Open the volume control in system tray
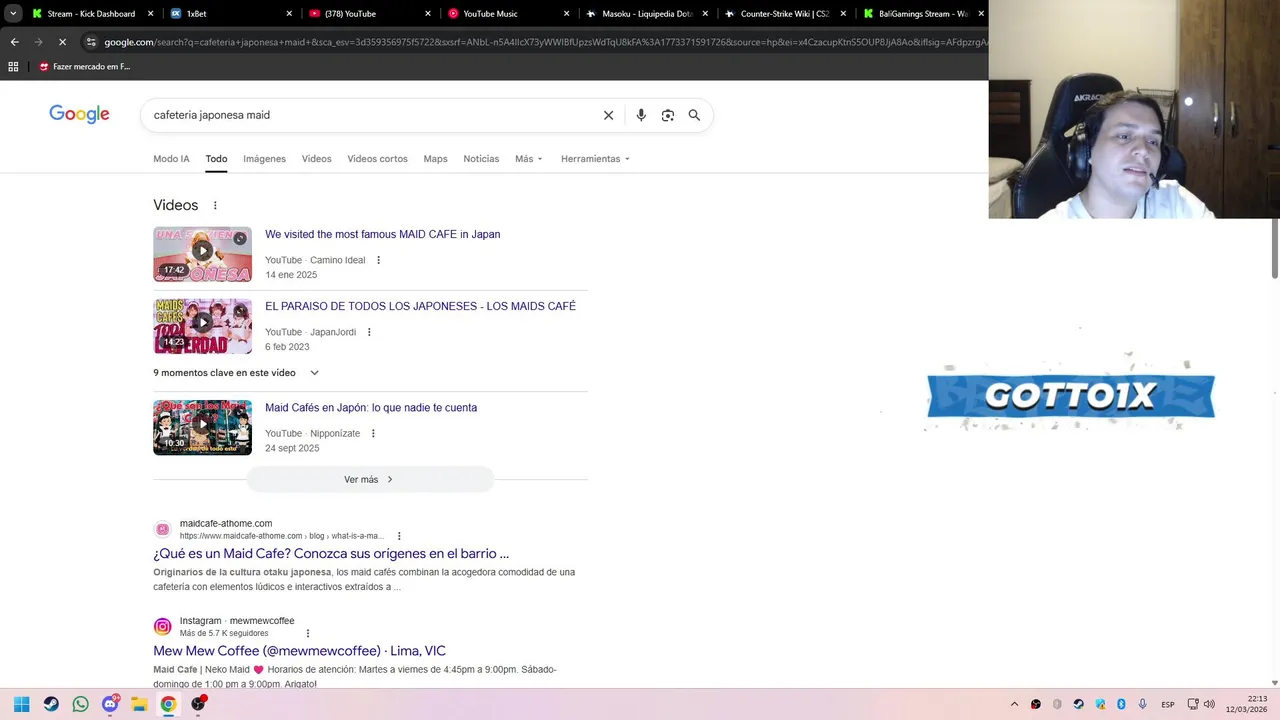1280x720 pixels. (x=1209, y=704)
